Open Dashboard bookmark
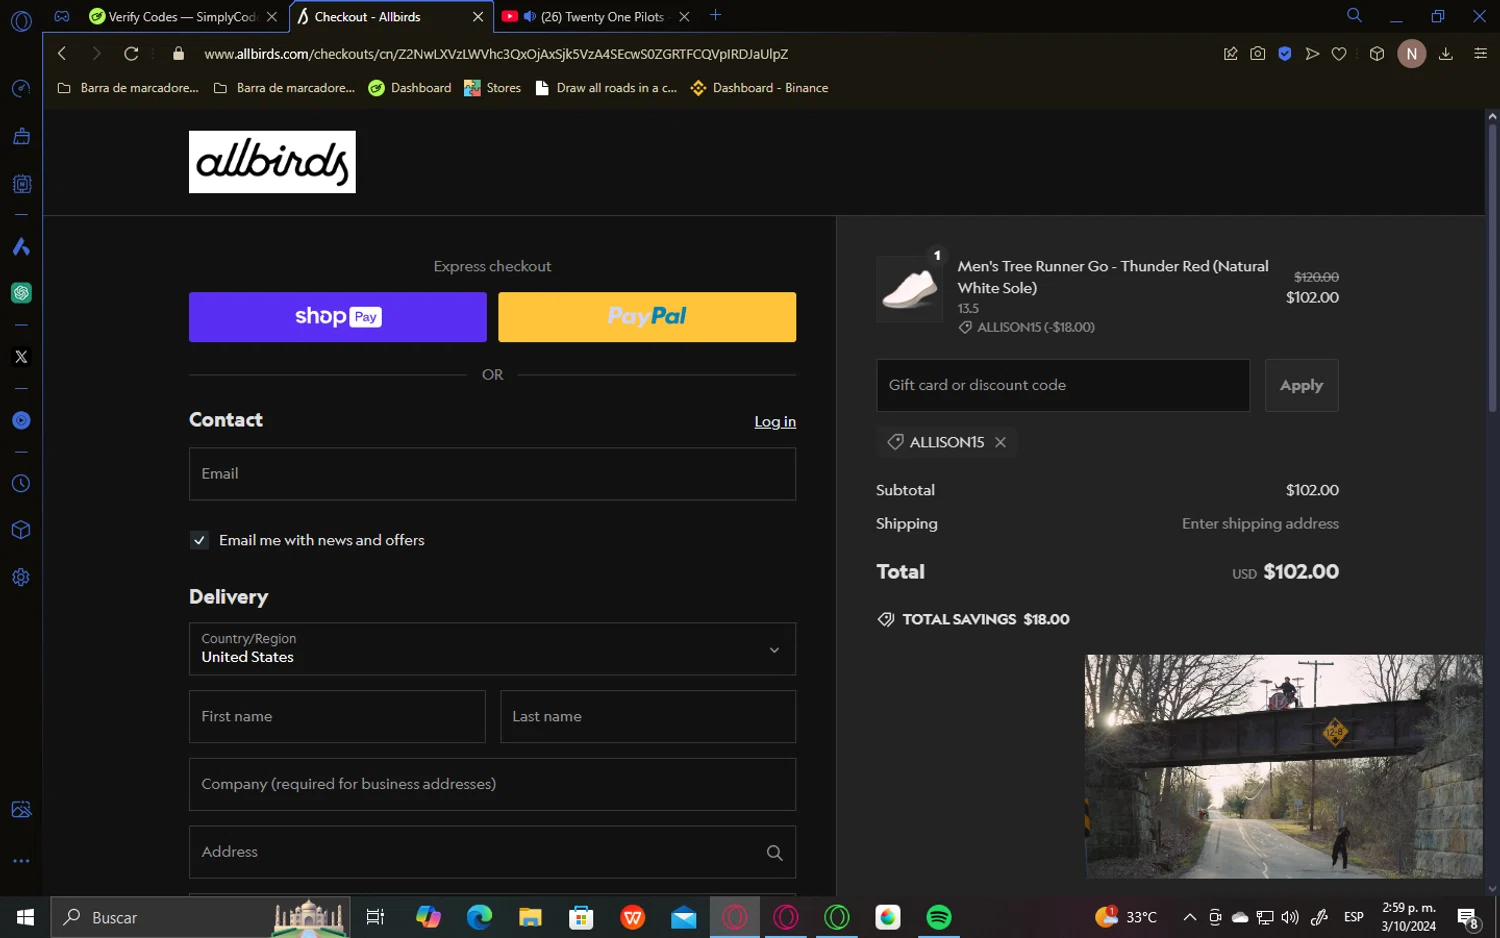Screen dimensions: 1500x938 410,88
